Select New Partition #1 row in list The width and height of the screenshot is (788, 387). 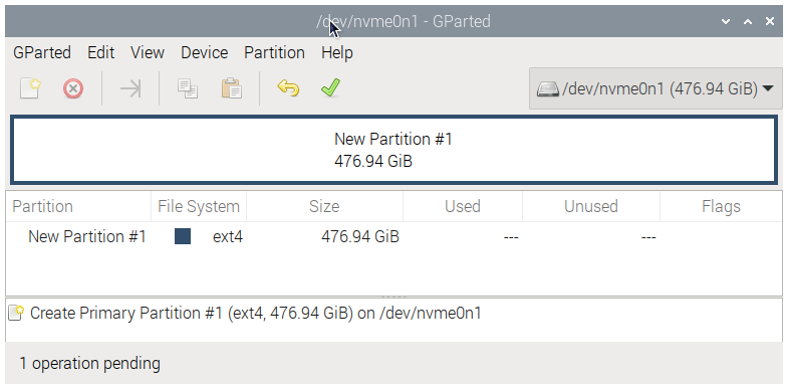(393, 236)
